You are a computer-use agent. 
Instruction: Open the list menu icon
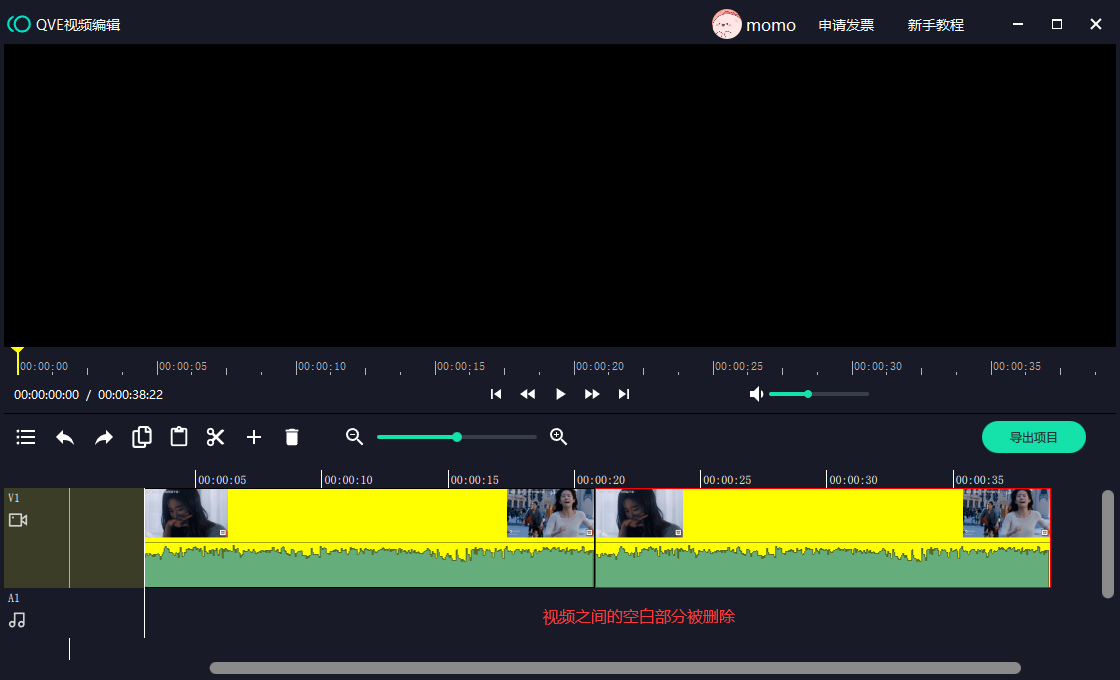coord(26,437)
